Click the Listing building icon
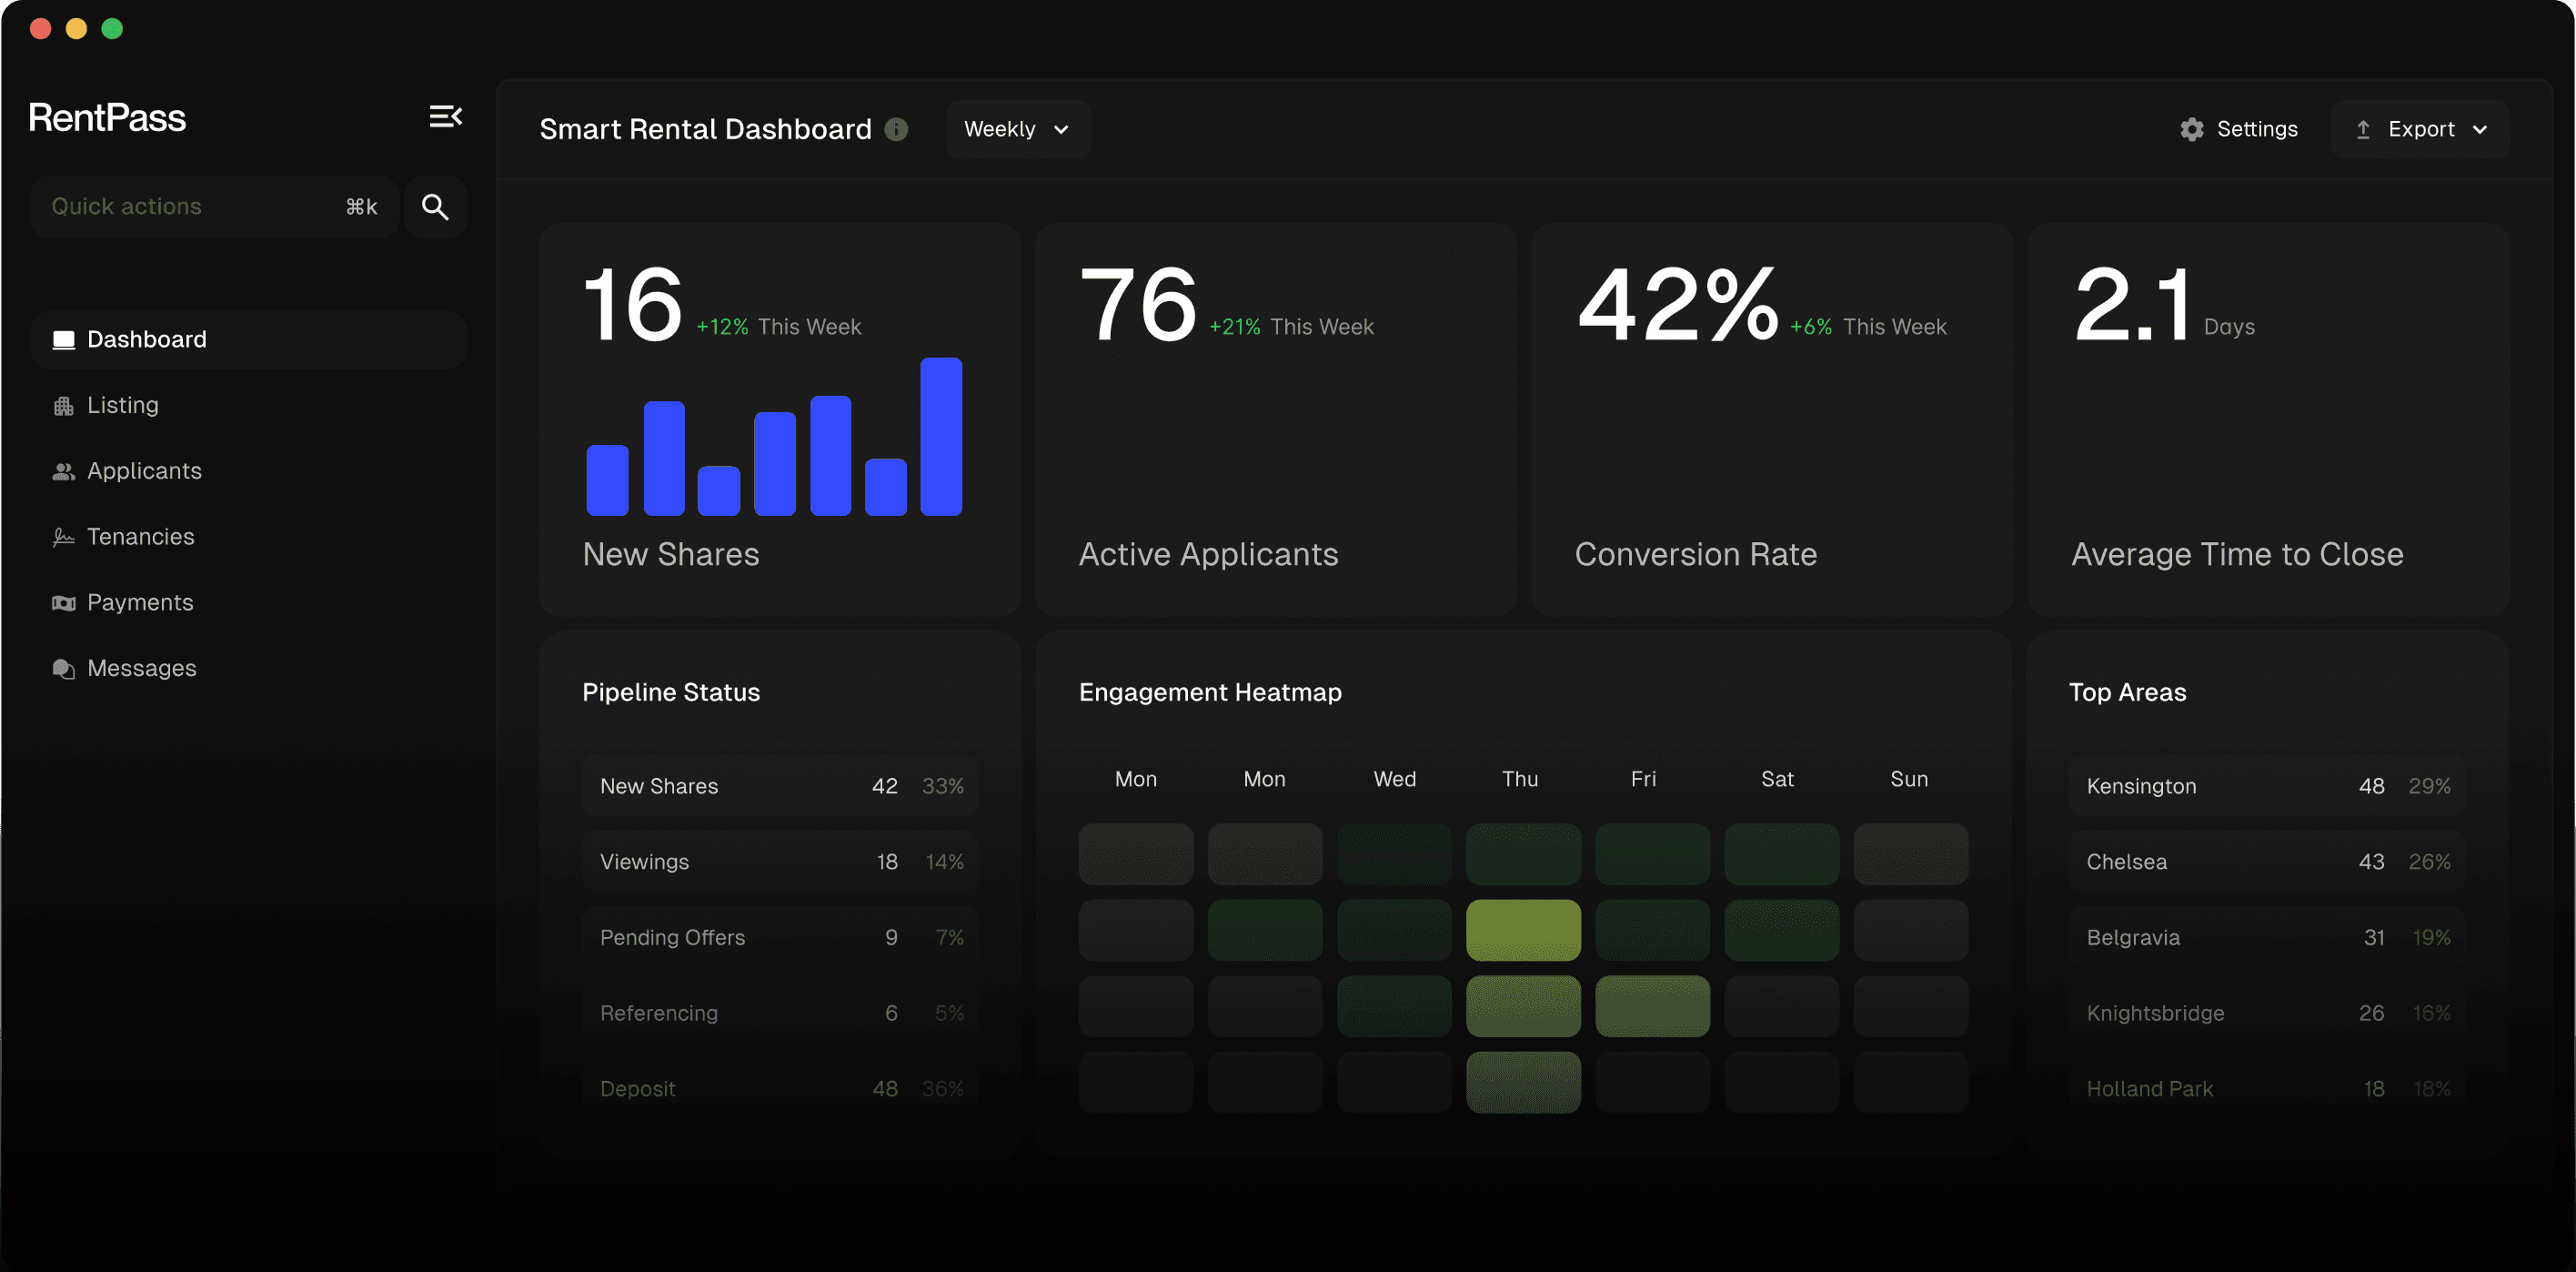This screenshot has height=1272, width=2576. click(x=64, y=406)
